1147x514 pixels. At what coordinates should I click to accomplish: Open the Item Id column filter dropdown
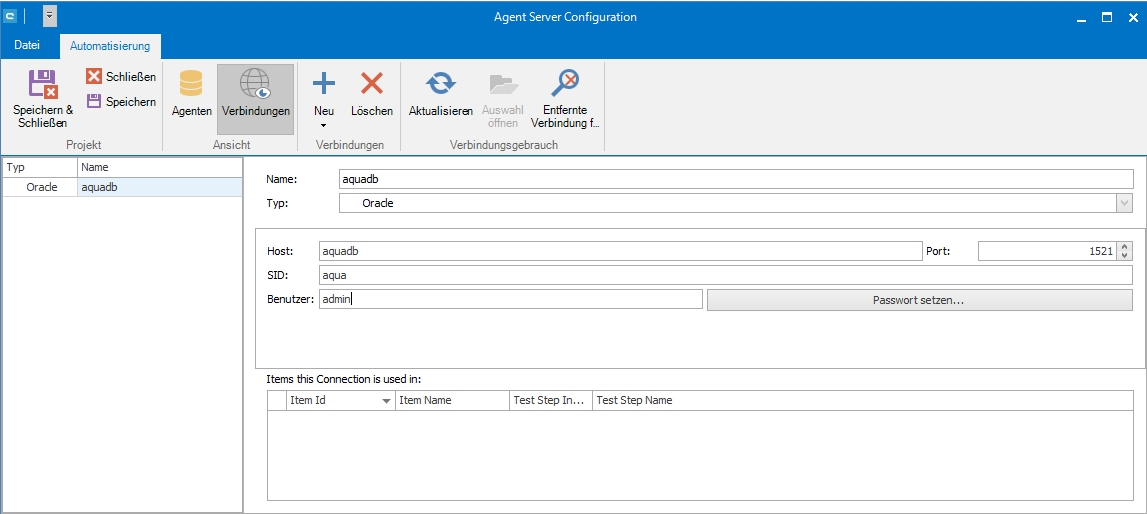[386, 401]
